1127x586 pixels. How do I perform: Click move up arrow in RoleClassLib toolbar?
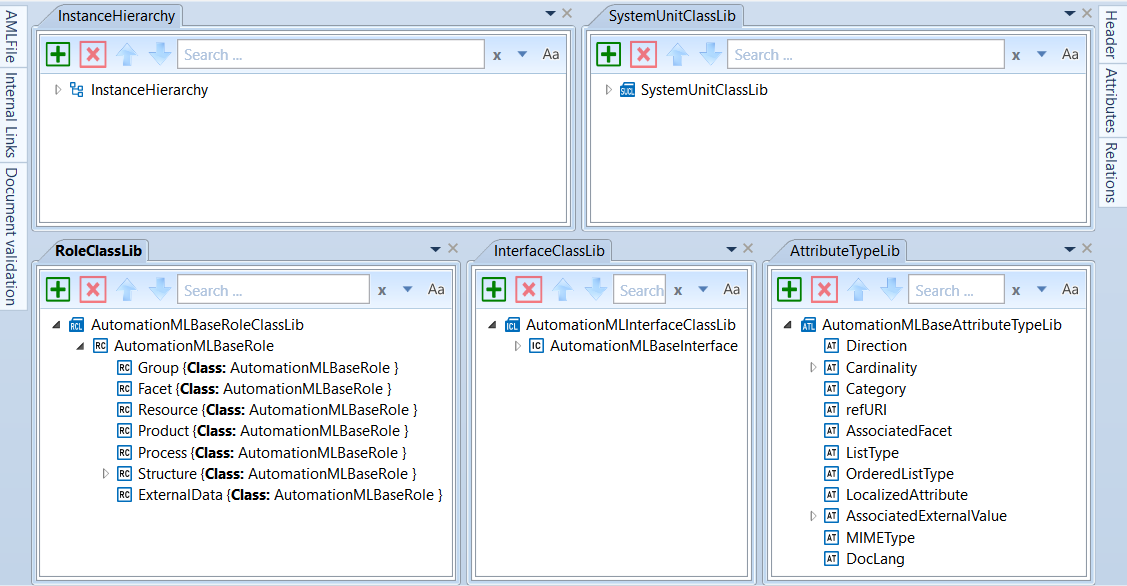[126, 290]
